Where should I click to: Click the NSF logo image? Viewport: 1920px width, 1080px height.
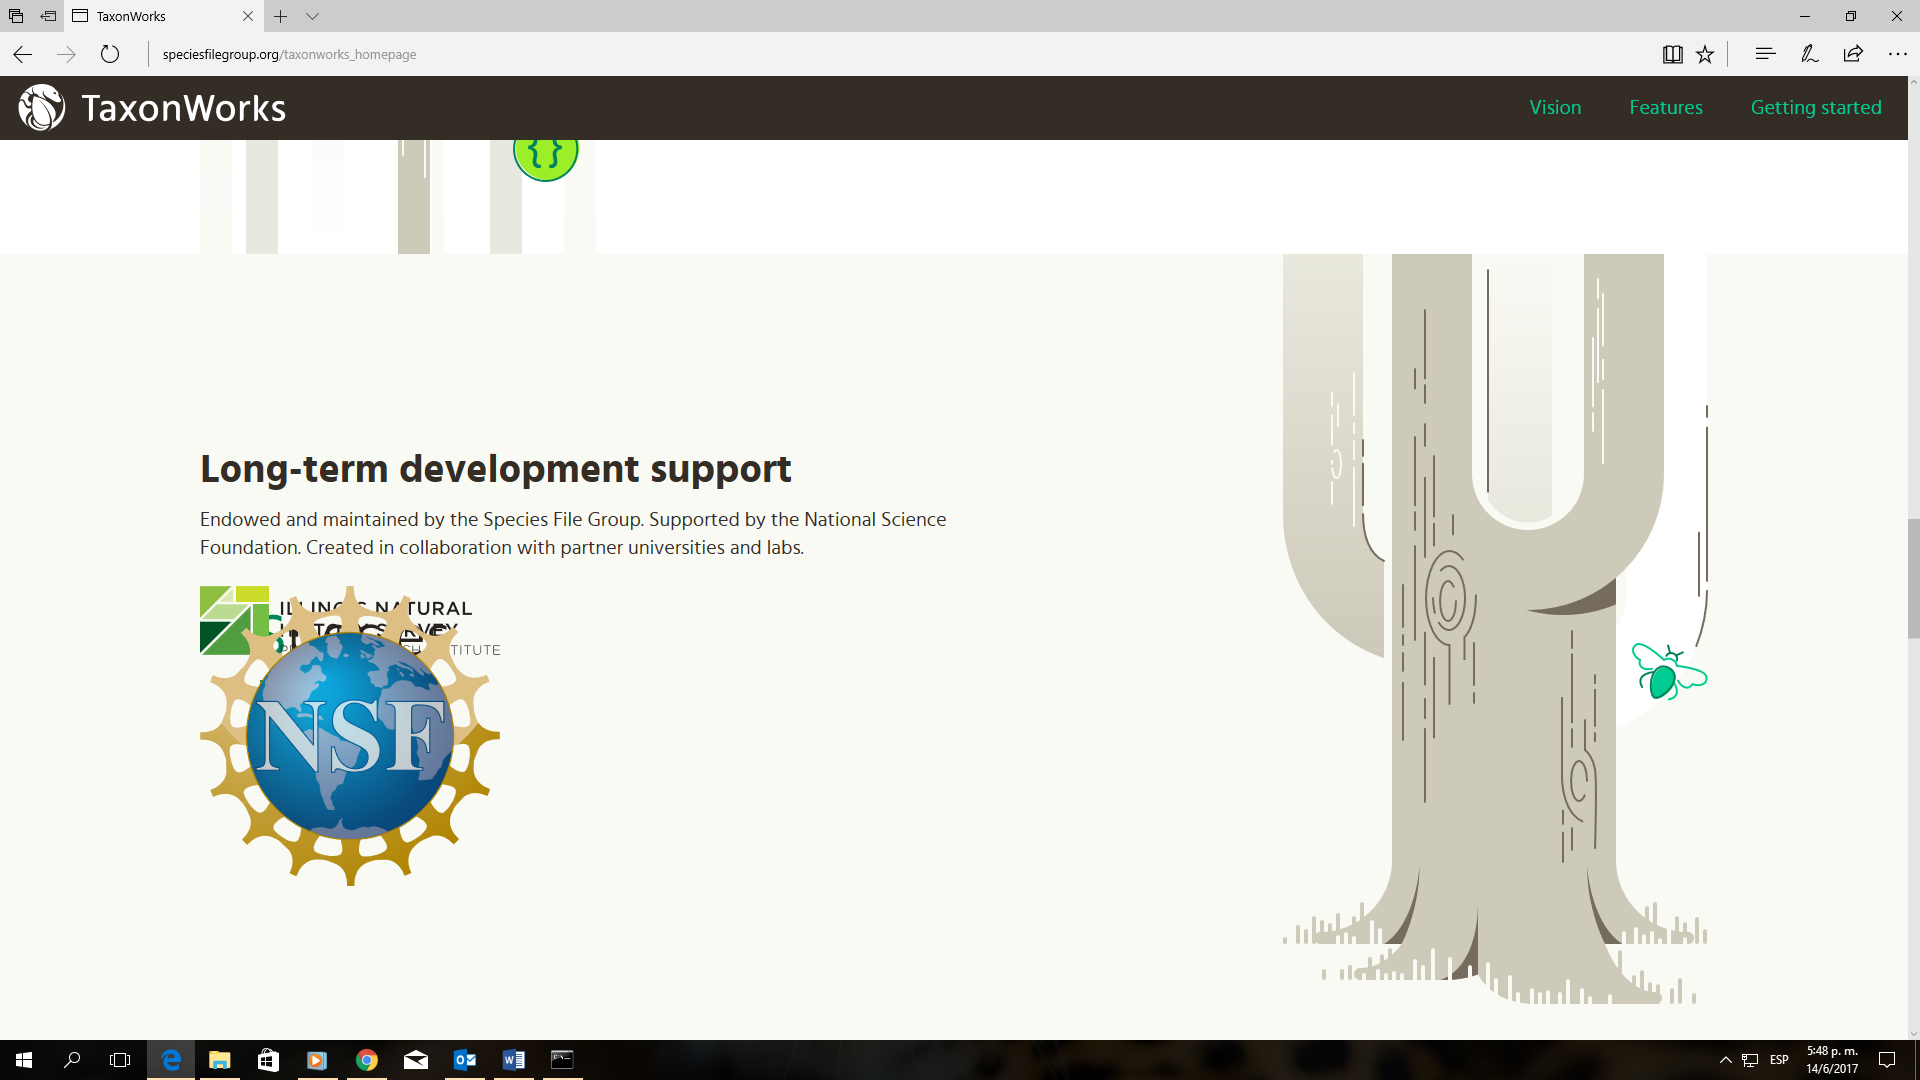pos(350,736)
